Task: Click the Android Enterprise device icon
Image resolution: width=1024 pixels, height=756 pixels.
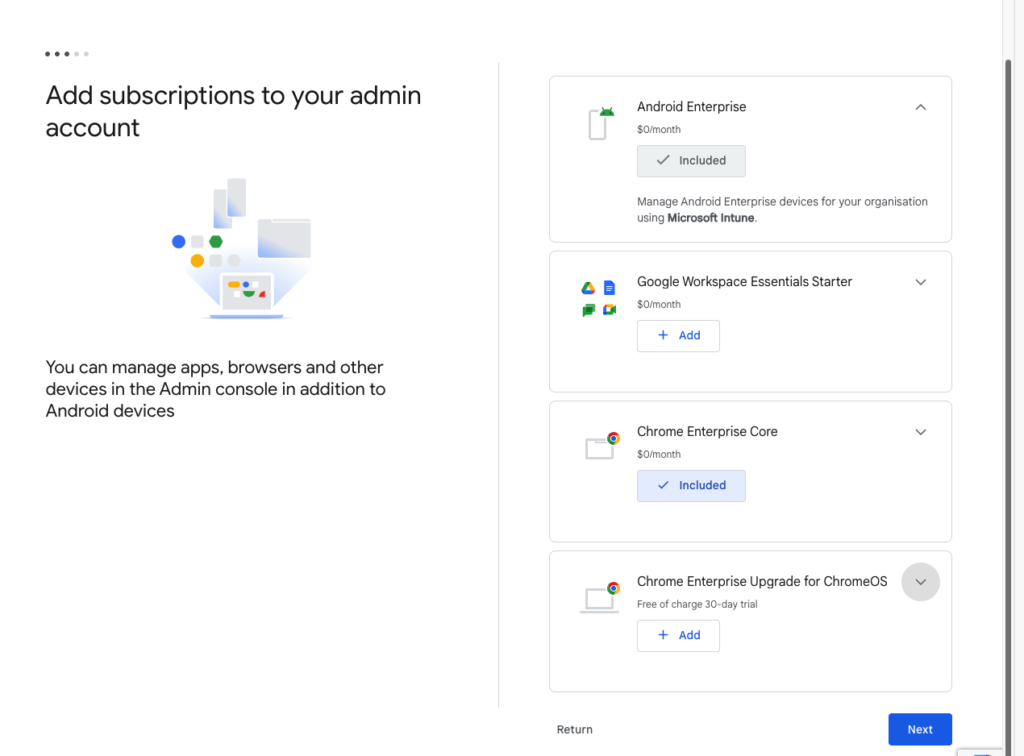Action: coord(601,123)
